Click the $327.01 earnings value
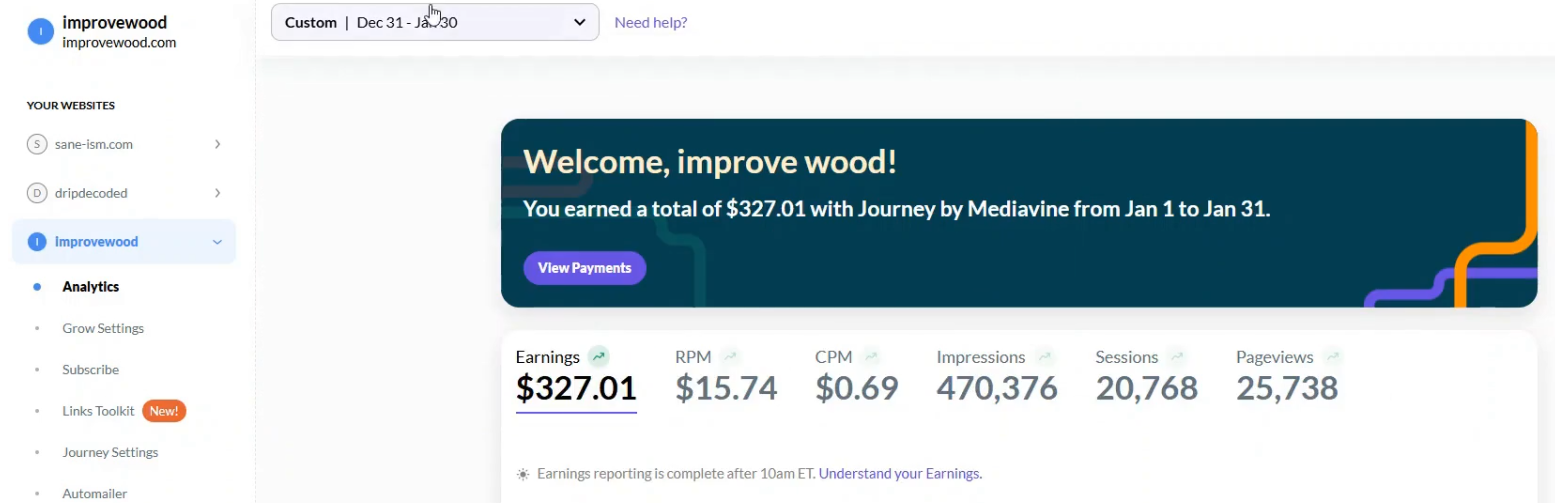The height and width of the screenshot is (503, 1555). pyautogui.click(x=576, y=388)
